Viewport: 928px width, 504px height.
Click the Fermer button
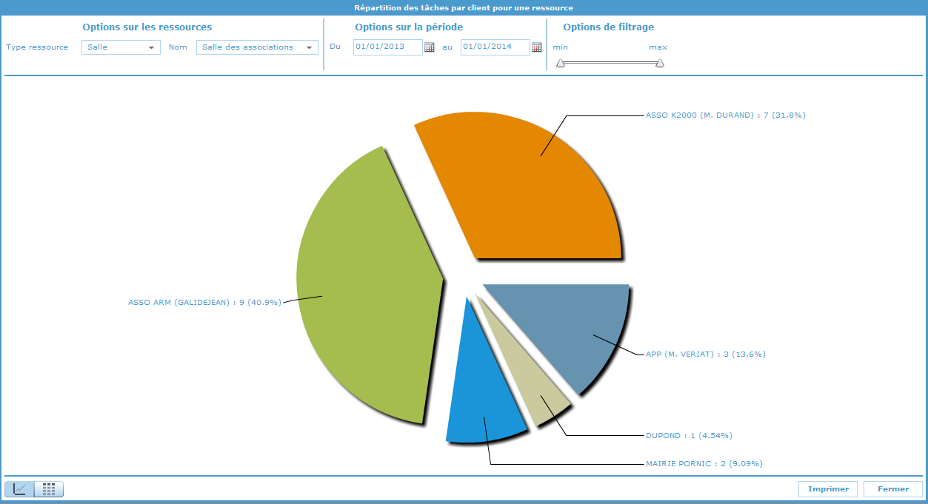click(892, 489)
